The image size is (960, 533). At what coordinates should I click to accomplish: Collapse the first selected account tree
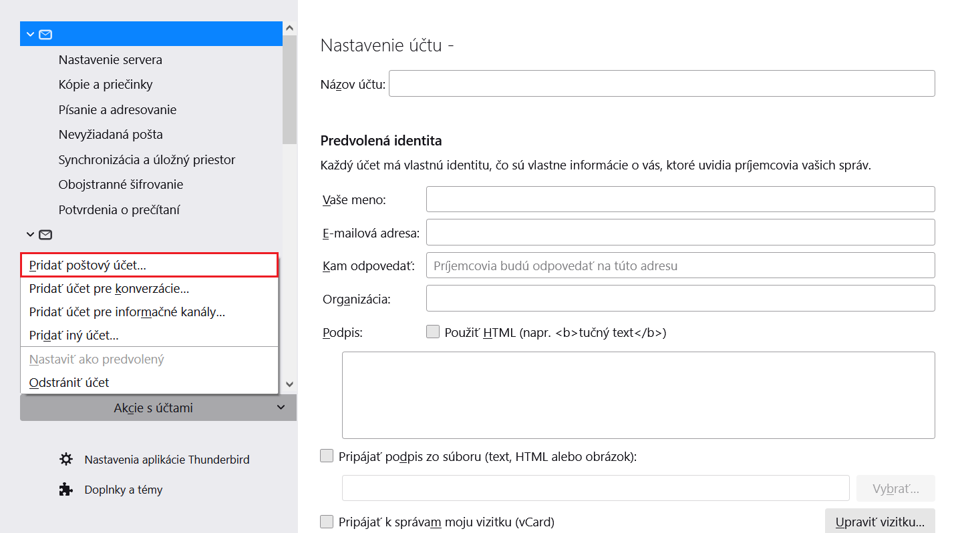pyautogui.click(x=30, y=34)
